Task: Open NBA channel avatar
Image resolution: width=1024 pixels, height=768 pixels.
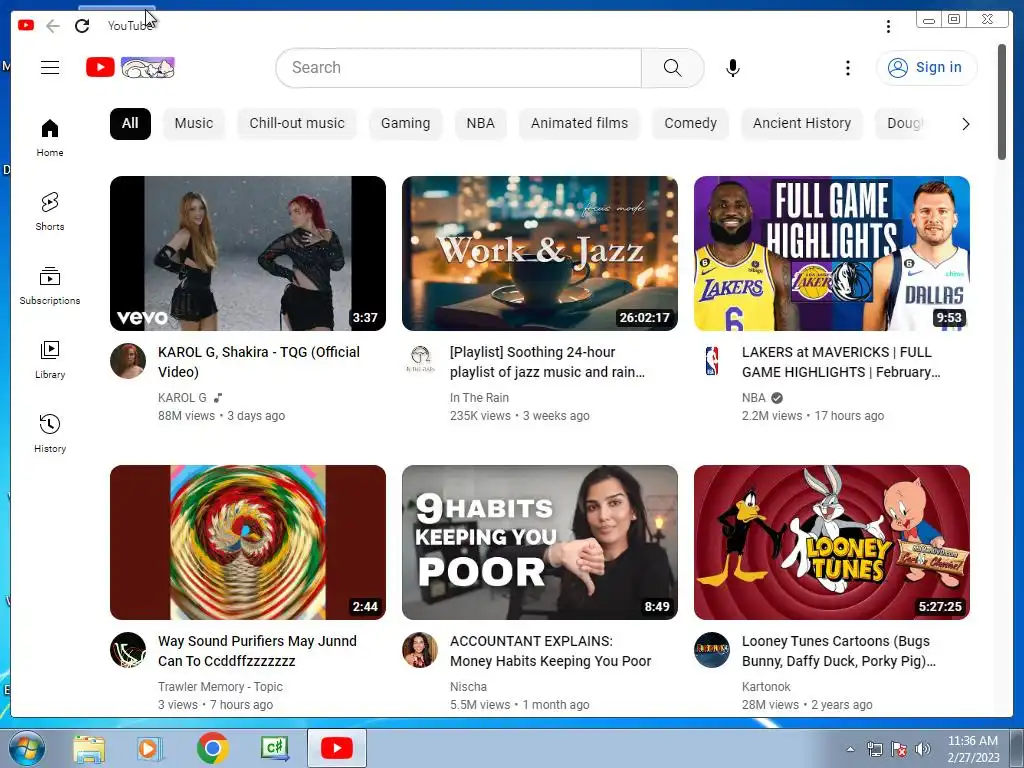Action: tap(712, 360)
